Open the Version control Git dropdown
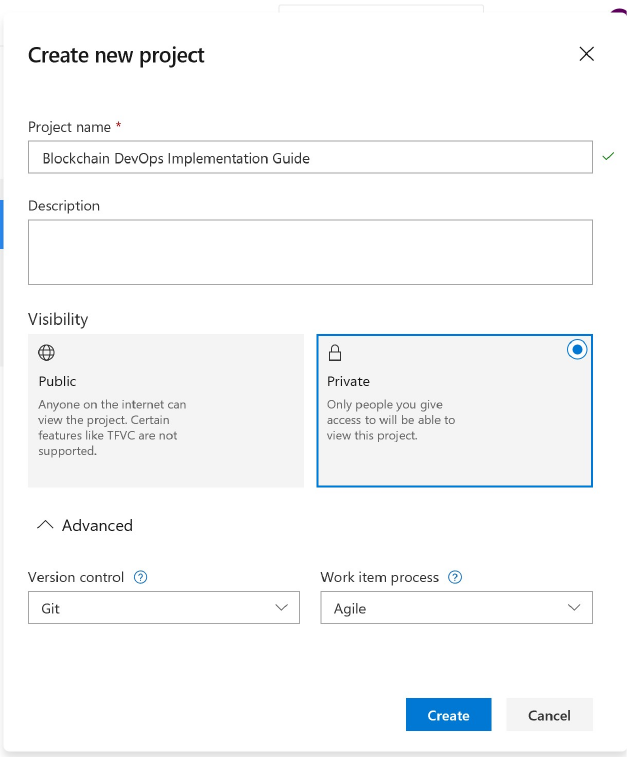Image resolution: width=627 pixels, height=757 pixels. pos(163,608)
